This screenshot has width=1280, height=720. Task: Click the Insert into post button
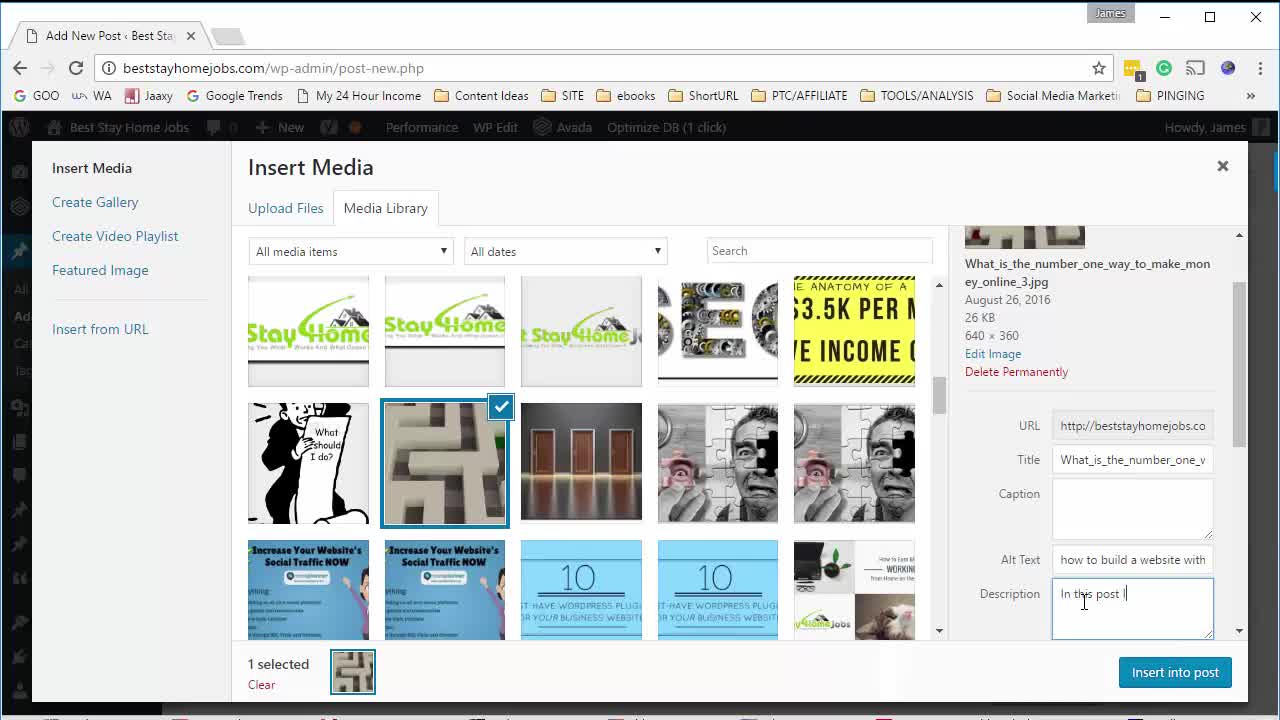point(1175,672)
